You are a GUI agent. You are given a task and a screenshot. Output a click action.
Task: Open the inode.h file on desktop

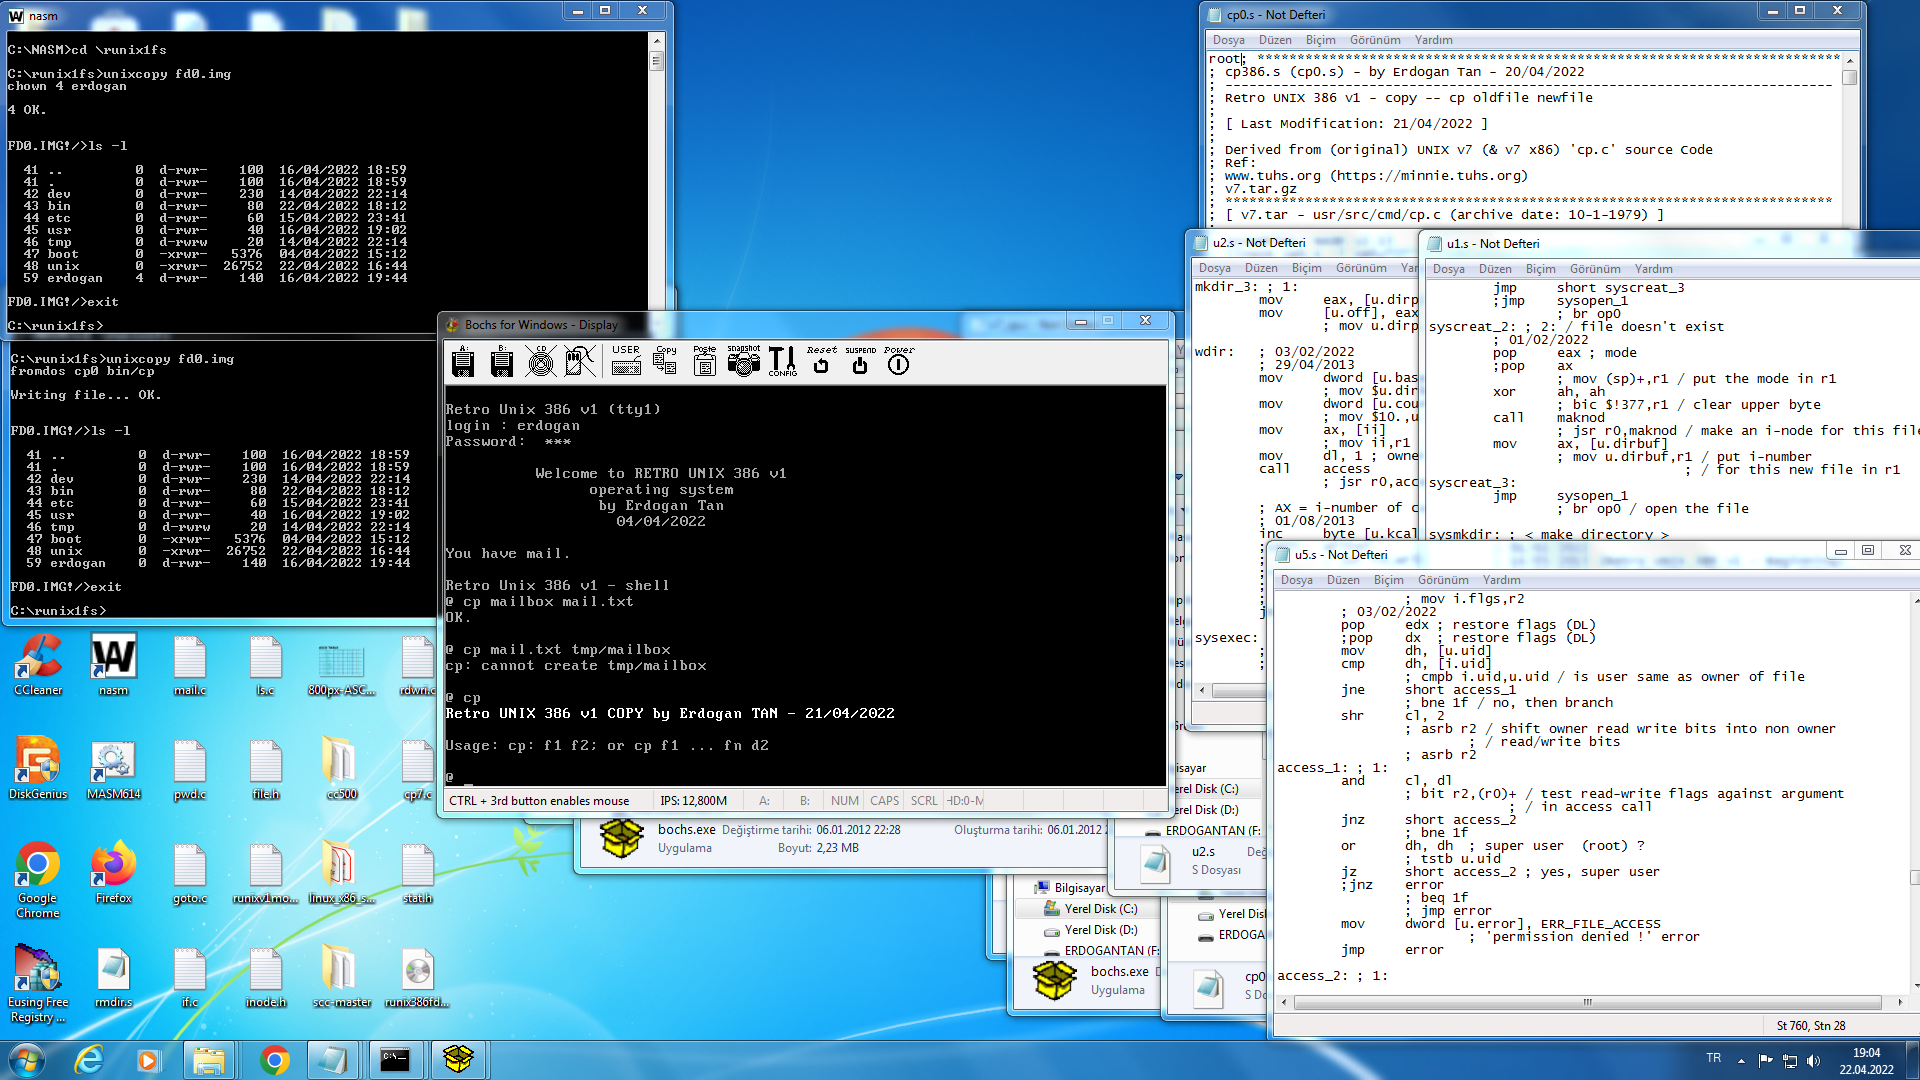click(x=266, y=977)
